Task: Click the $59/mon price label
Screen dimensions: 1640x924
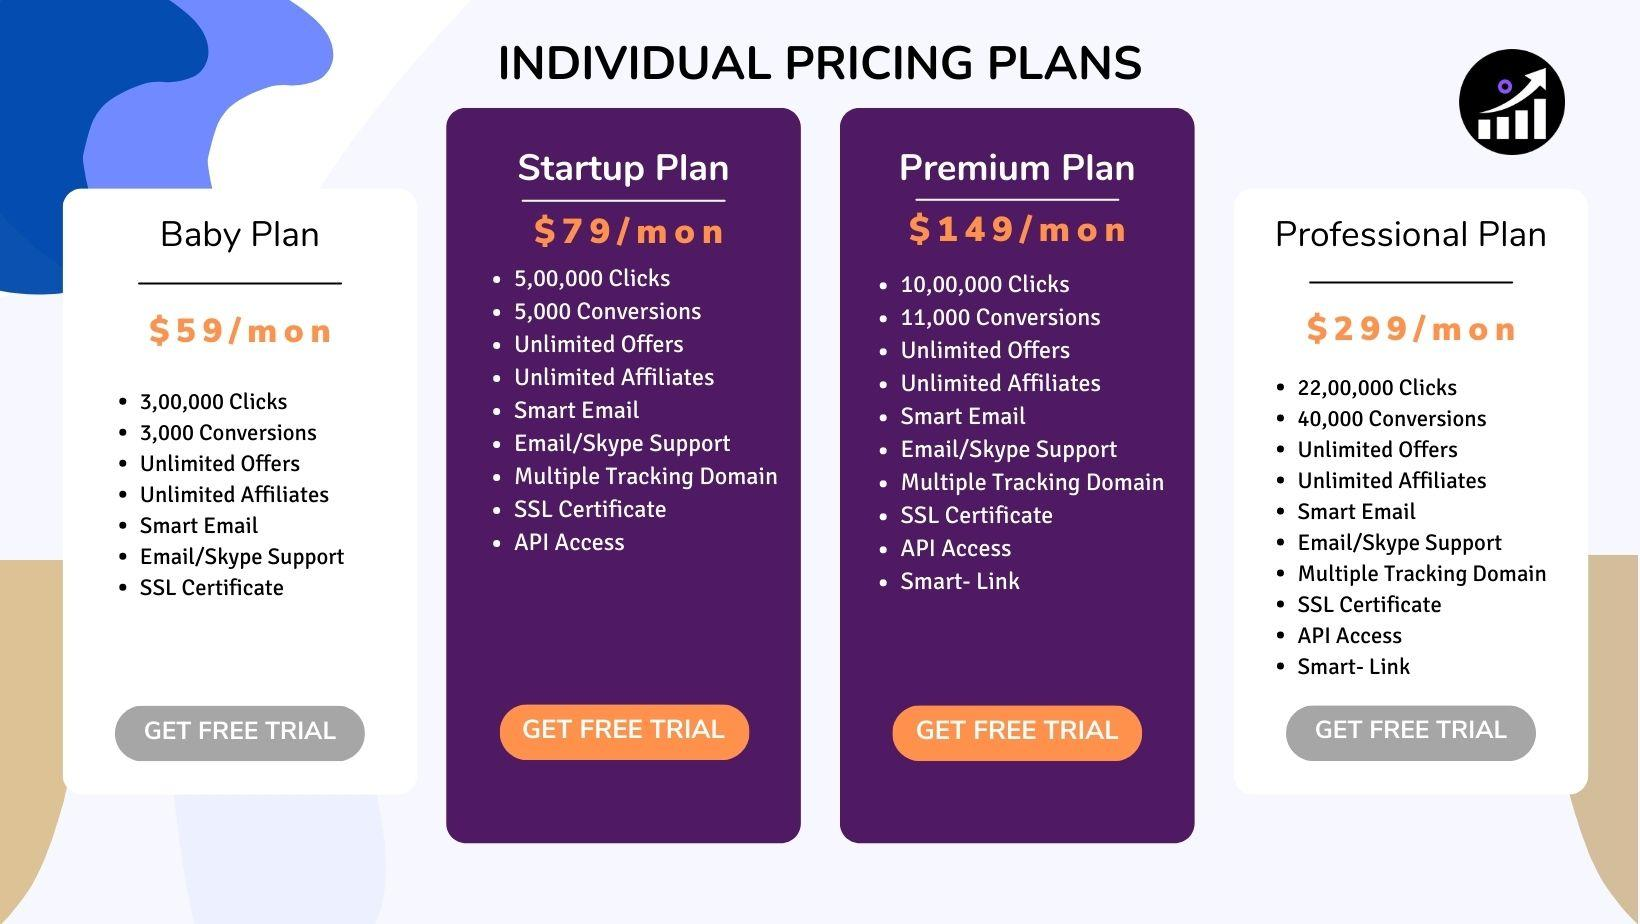Action: [240, 331]
